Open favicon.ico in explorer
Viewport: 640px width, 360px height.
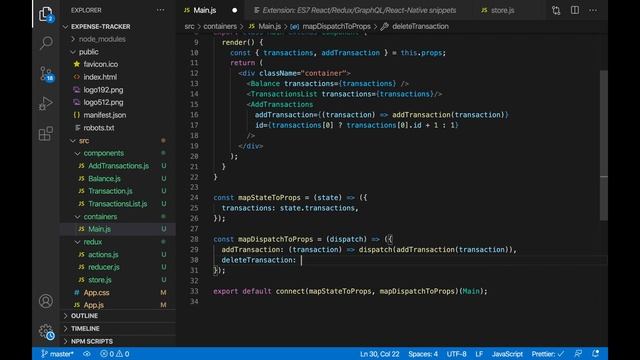[101, 64]
